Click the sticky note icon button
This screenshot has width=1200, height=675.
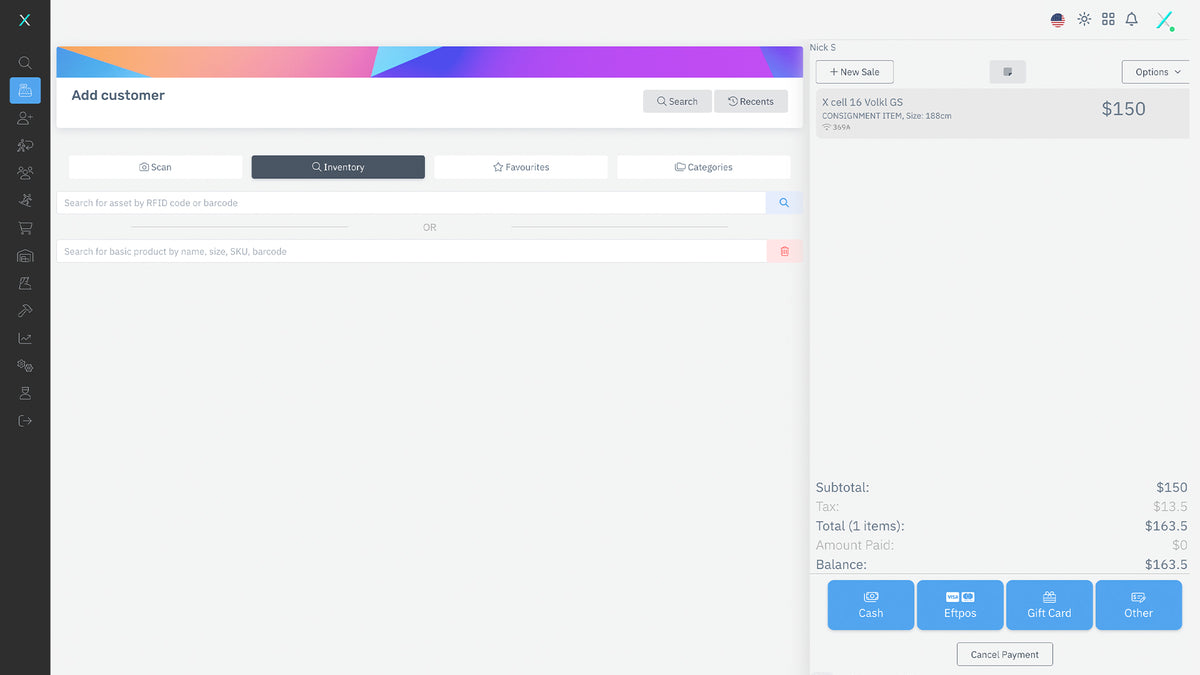[1007, 72]
